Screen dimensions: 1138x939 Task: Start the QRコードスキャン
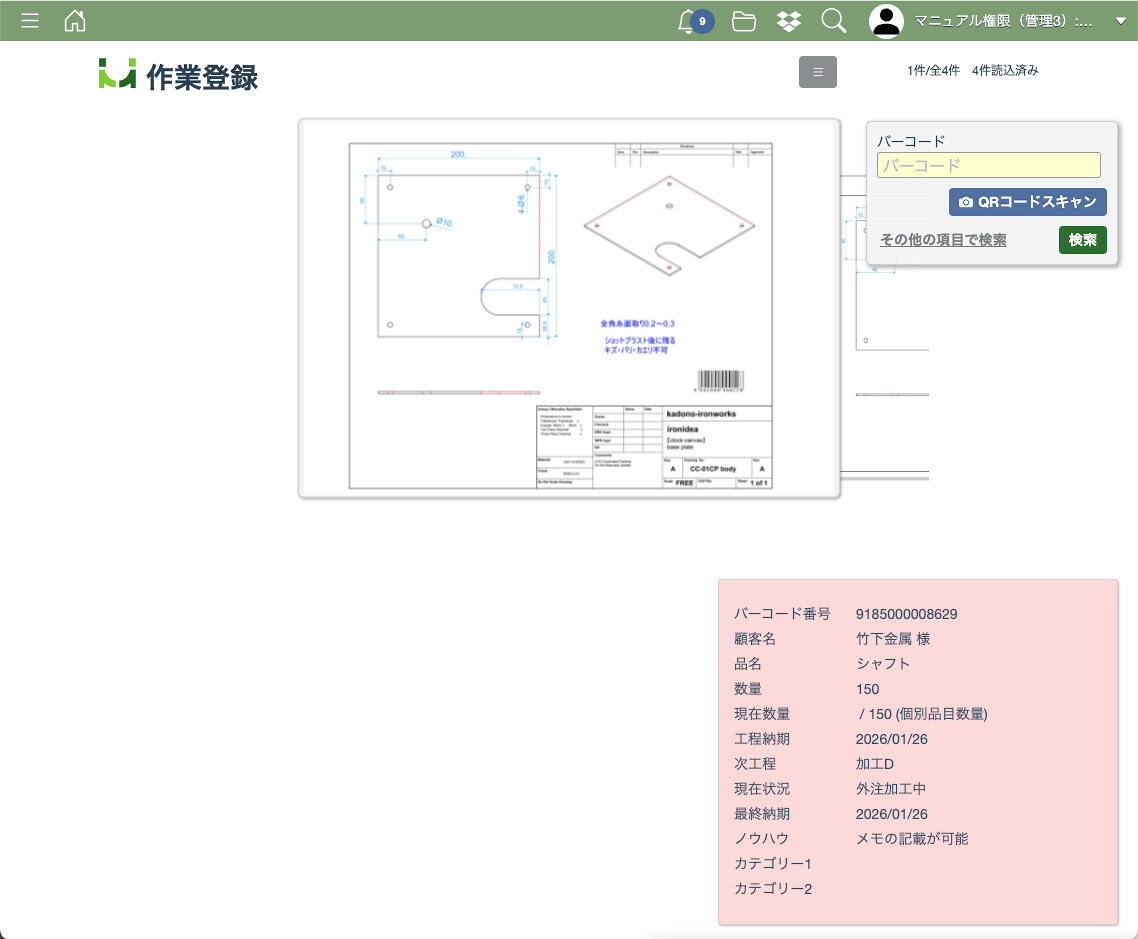coord(1027,202)
